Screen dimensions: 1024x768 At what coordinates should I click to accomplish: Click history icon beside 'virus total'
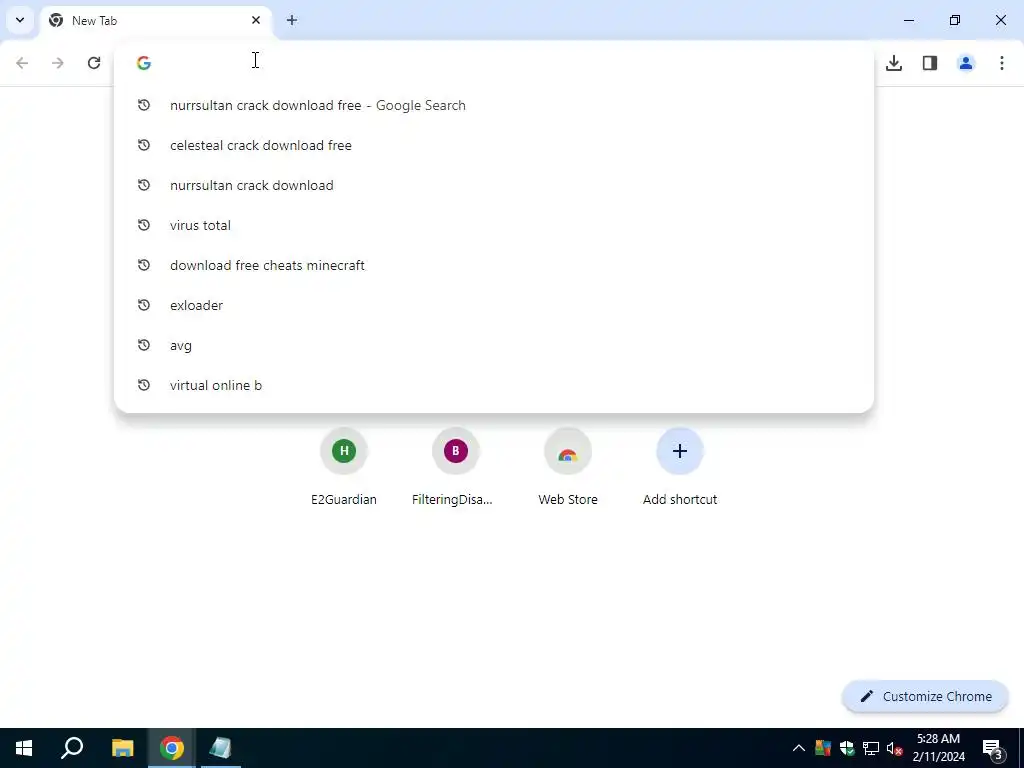(x=144, y=225)
